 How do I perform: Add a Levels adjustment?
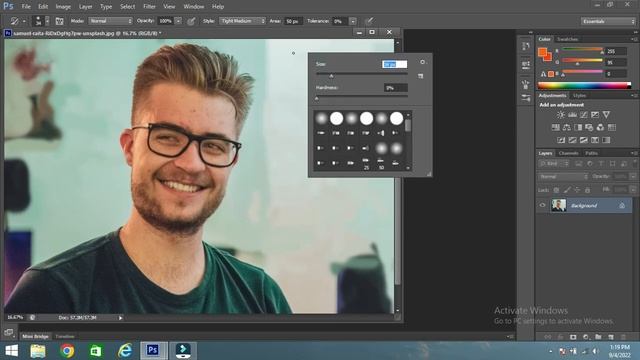[572, 115]
